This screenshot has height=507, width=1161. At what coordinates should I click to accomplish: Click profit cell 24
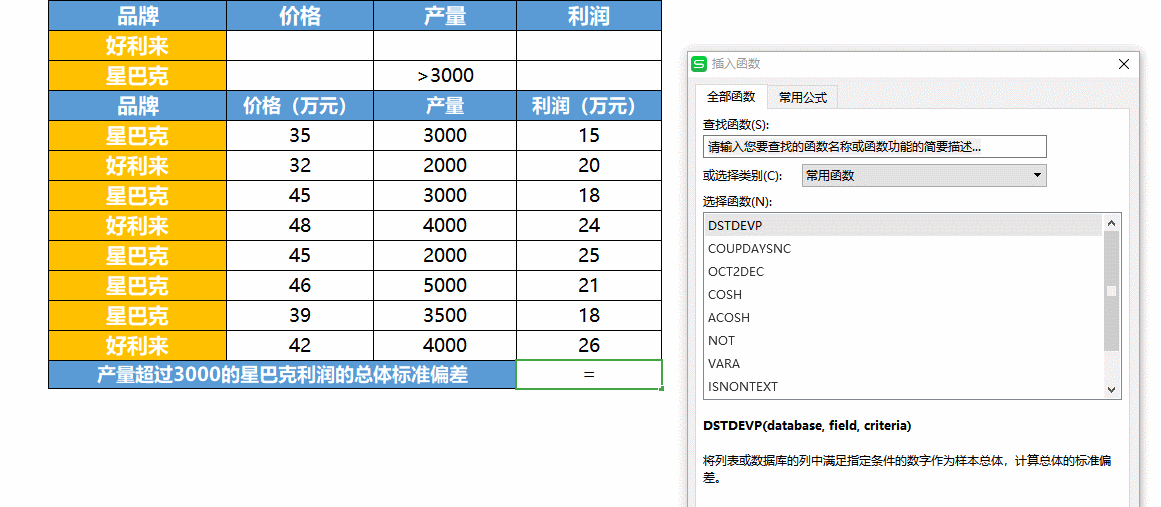[589, 226]
